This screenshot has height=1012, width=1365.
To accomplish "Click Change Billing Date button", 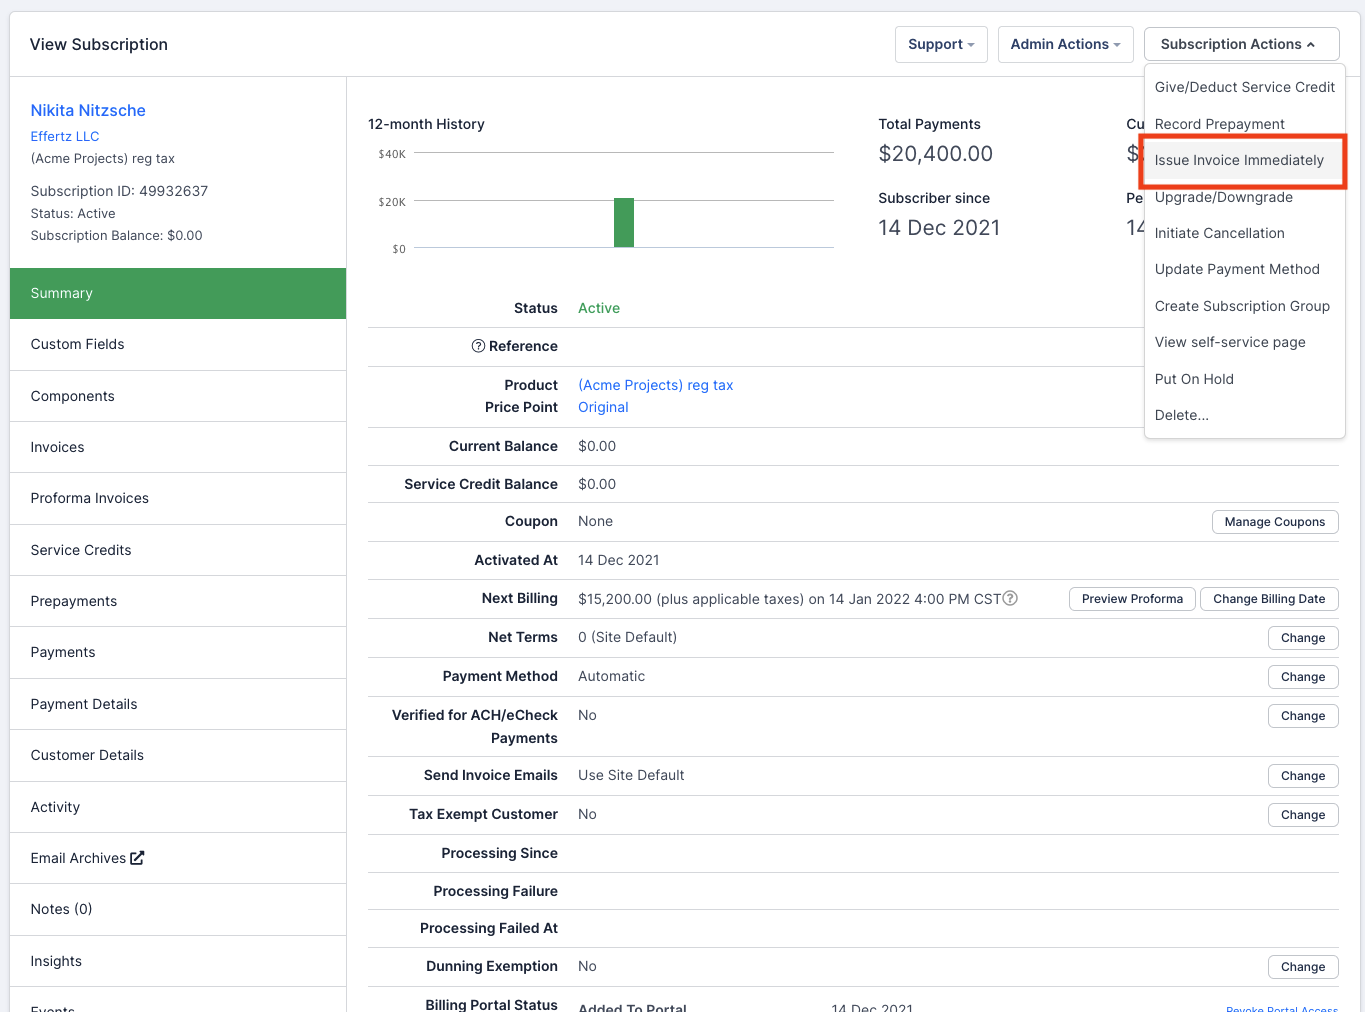I will click(1268, 599).
